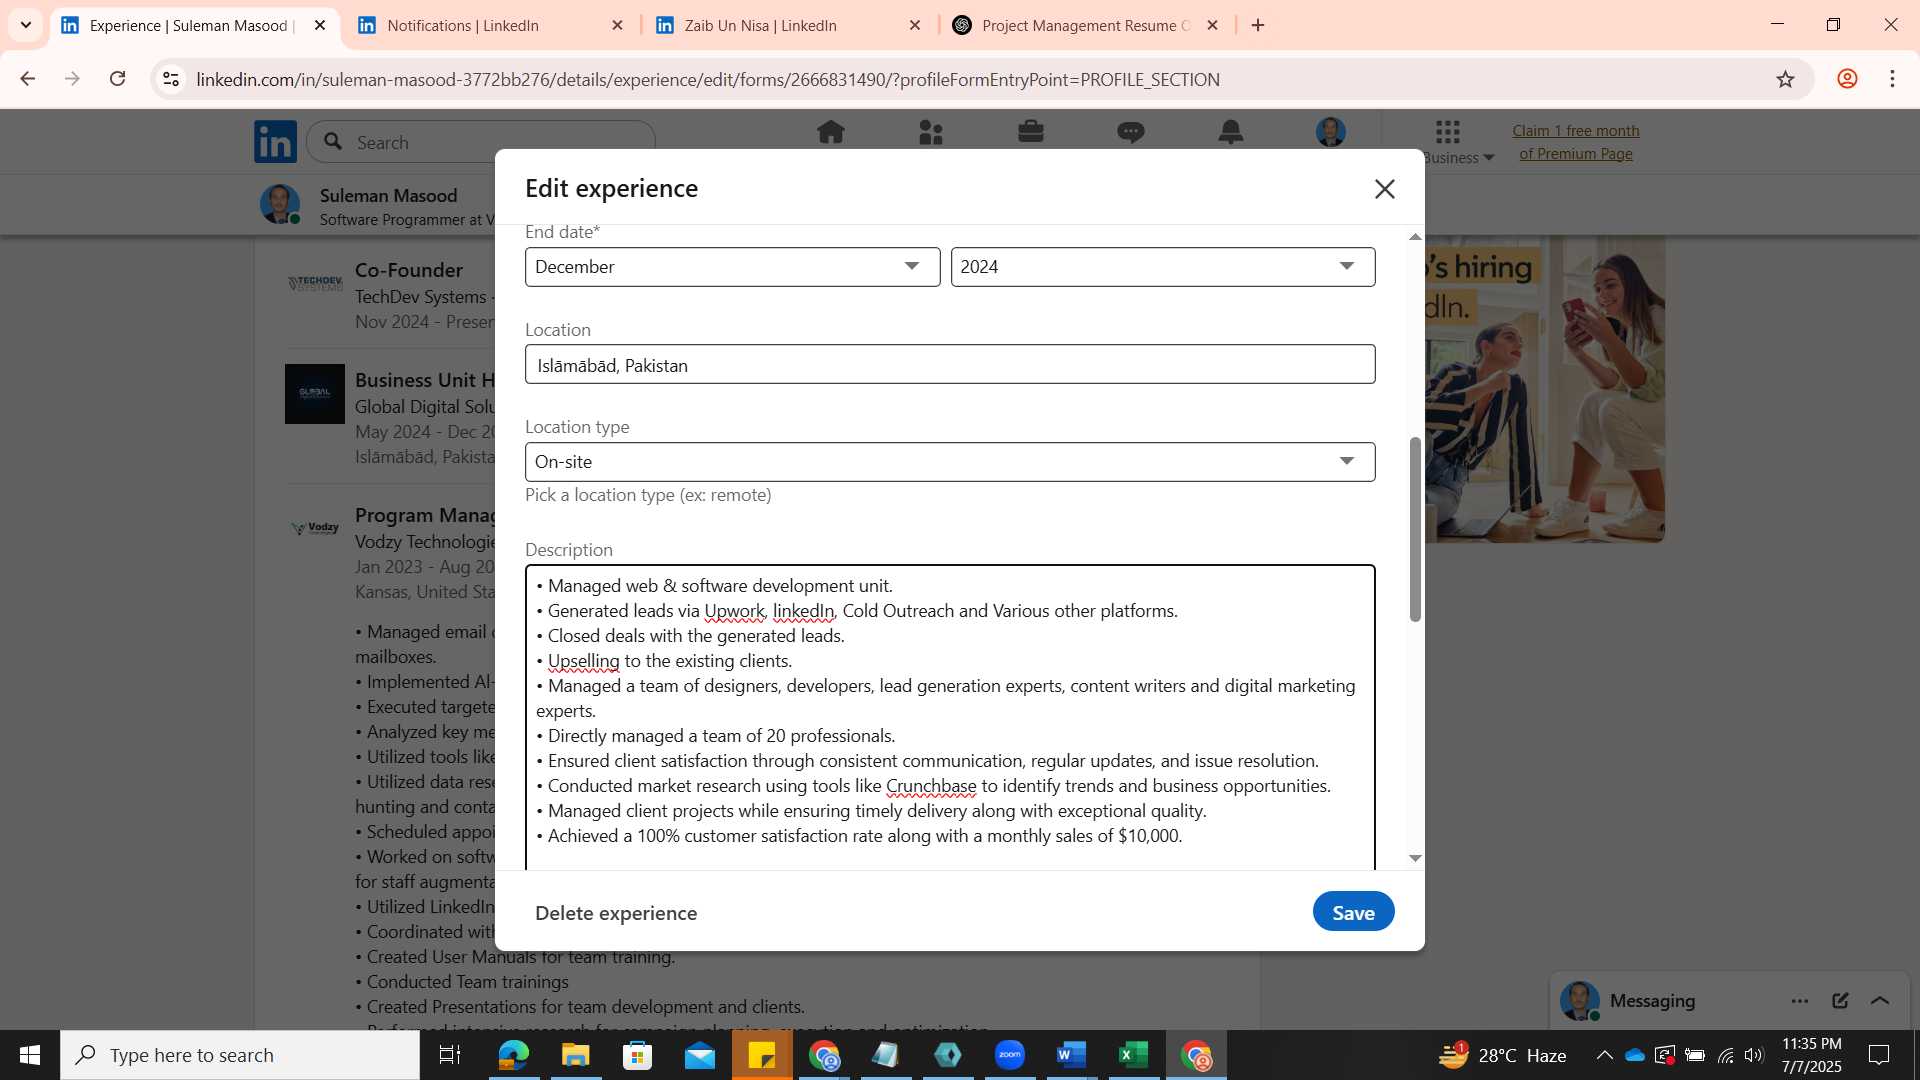
Task: Click the Location input field
Action: pos(950,365)
